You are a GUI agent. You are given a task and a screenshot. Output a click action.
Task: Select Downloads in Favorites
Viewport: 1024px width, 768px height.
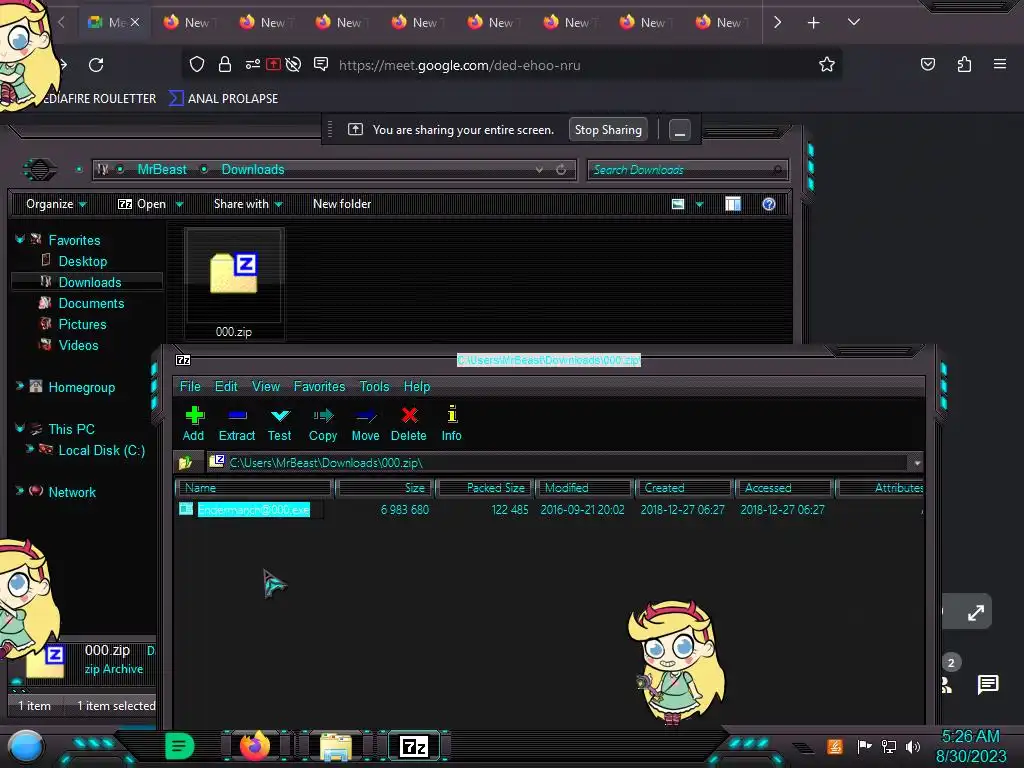click(89, 282)
